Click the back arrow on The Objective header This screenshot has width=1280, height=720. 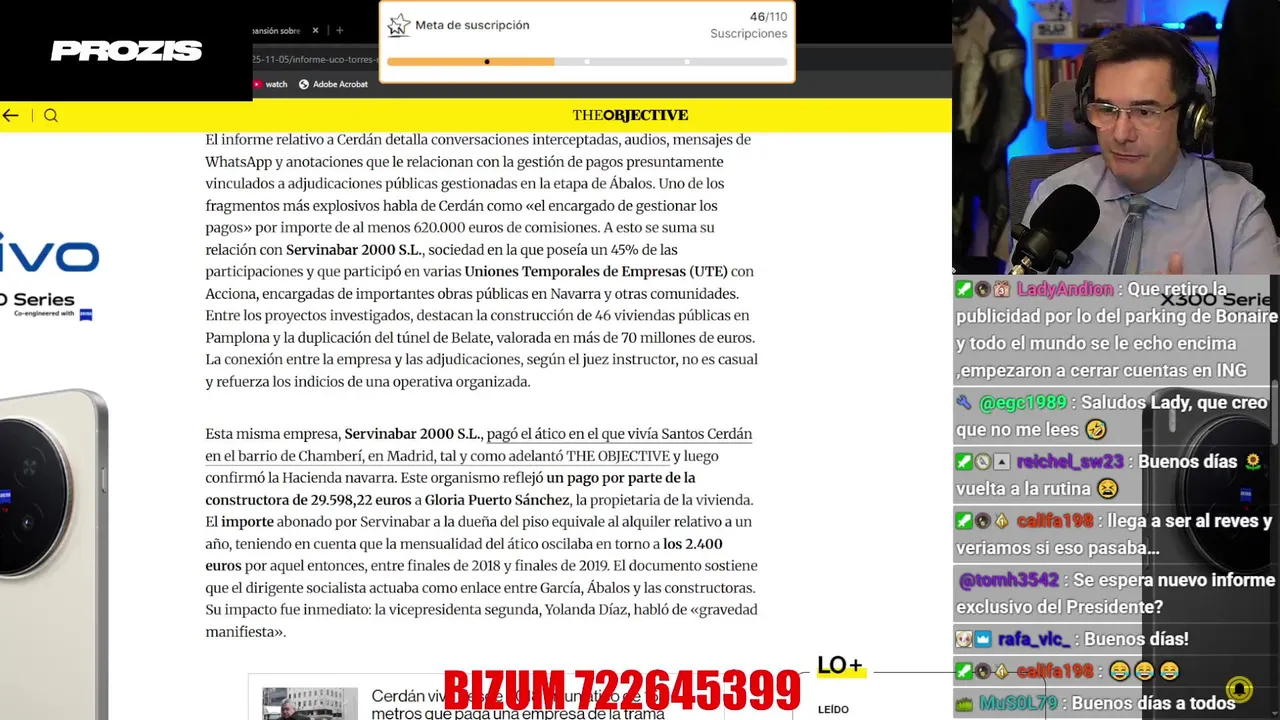point(11,115)
